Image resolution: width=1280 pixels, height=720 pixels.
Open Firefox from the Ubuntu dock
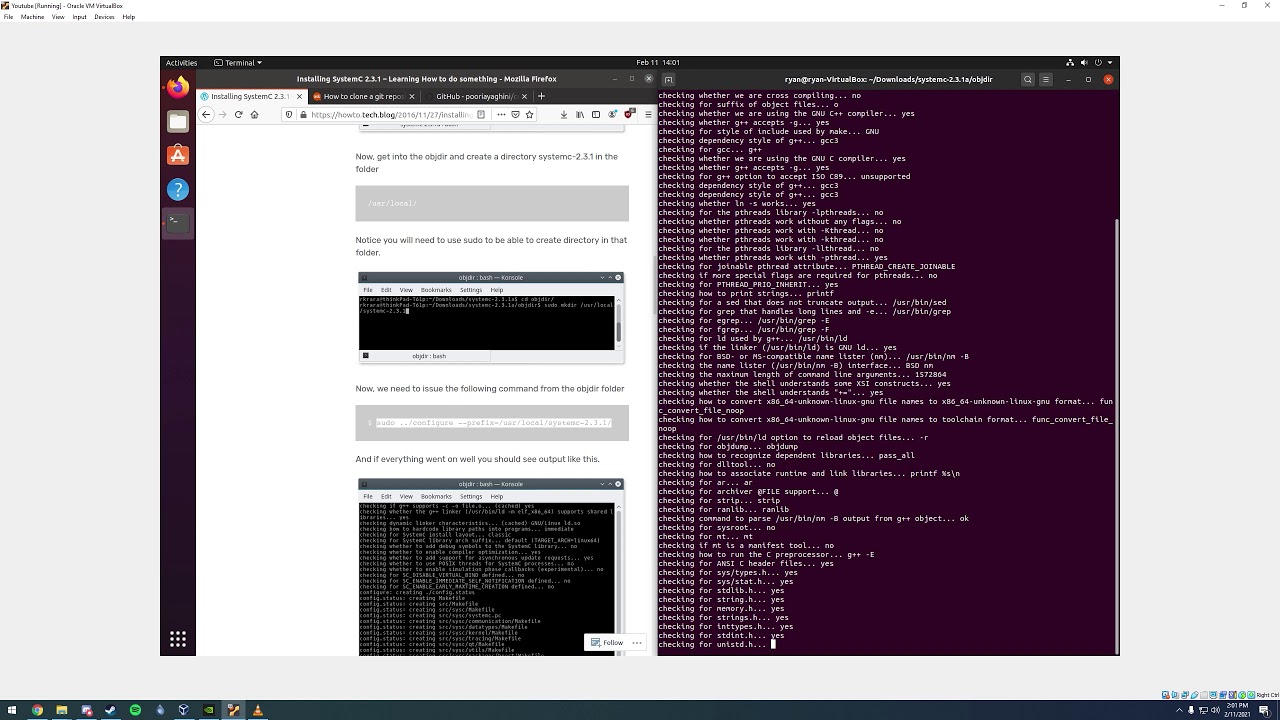pyautogui.click(x=178, y=88)
